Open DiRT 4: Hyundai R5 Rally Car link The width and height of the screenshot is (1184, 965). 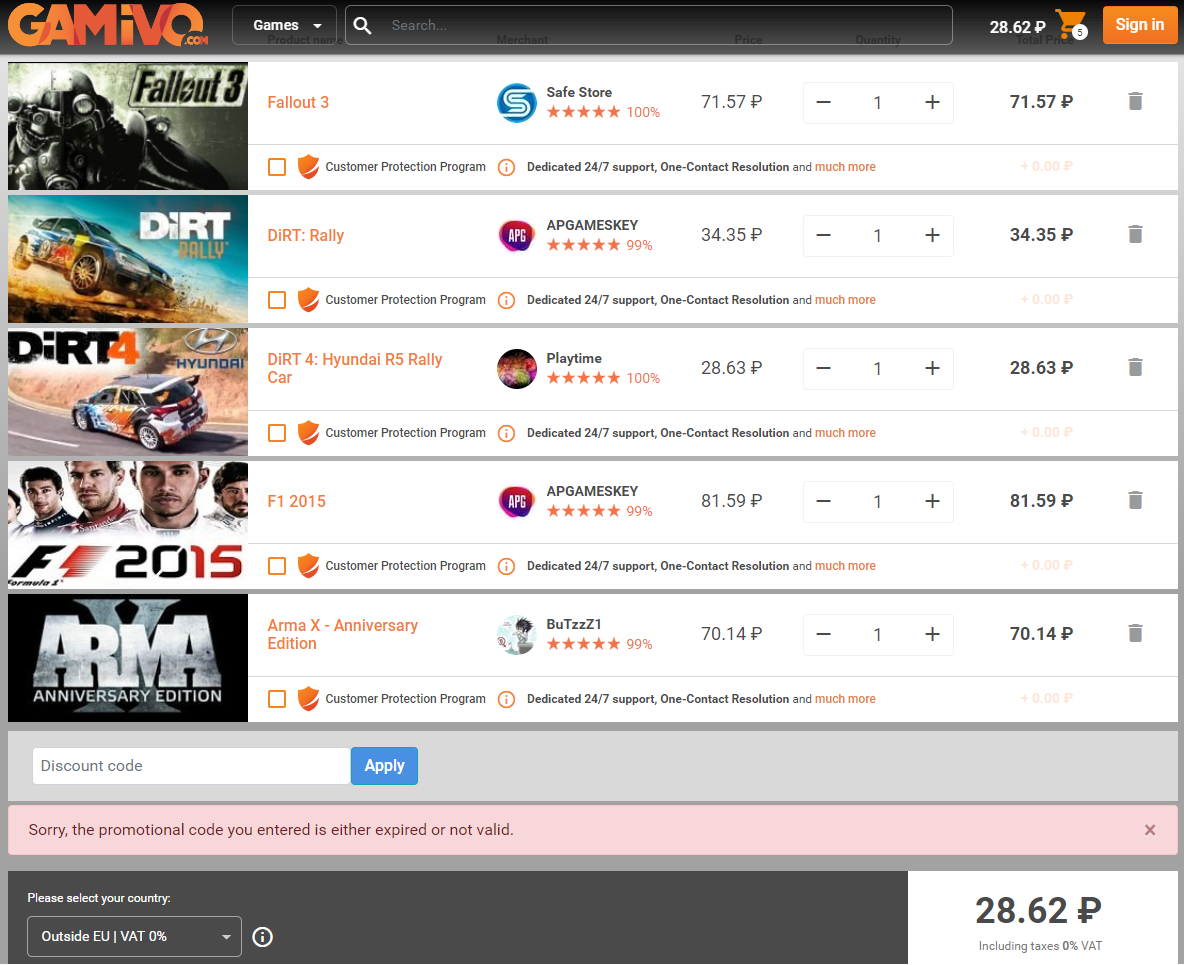(x=355, y=368)
